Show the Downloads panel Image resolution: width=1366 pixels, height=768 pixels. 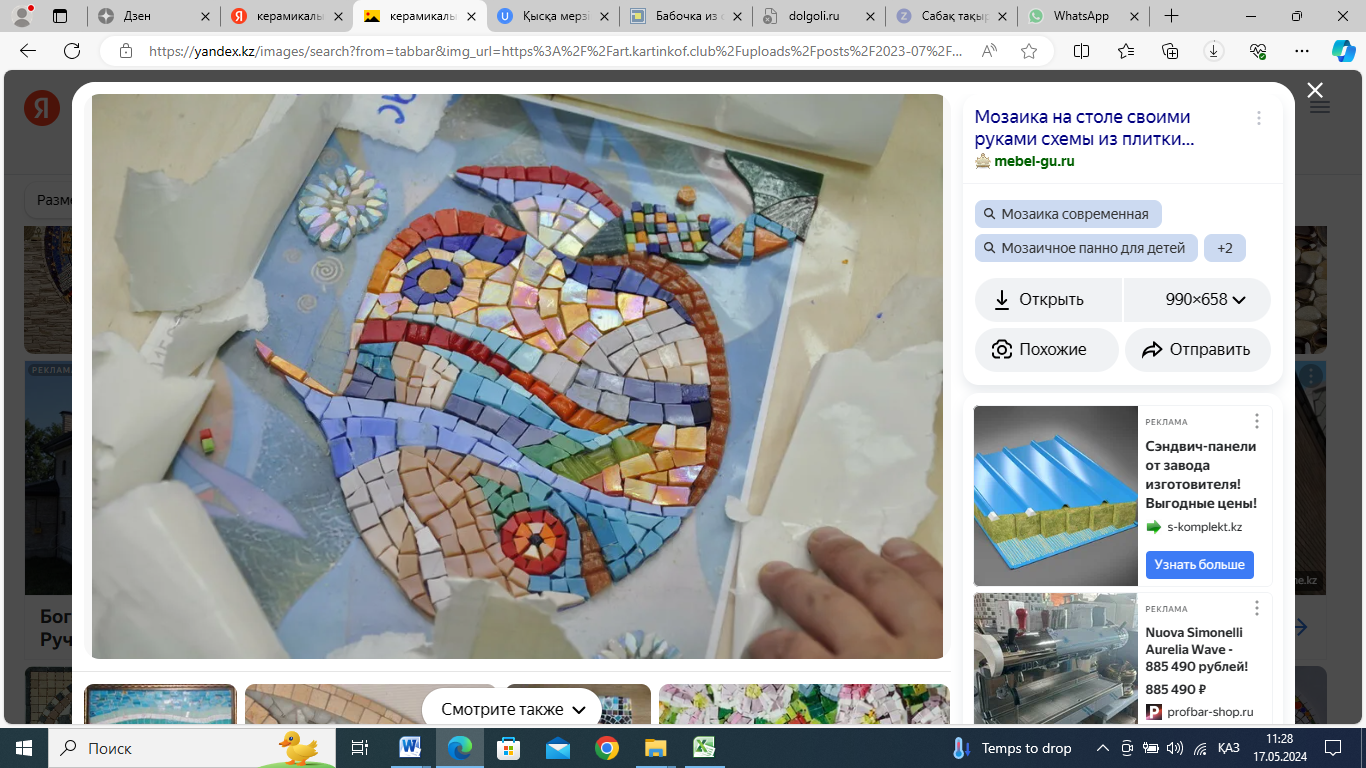point(1214,51)
